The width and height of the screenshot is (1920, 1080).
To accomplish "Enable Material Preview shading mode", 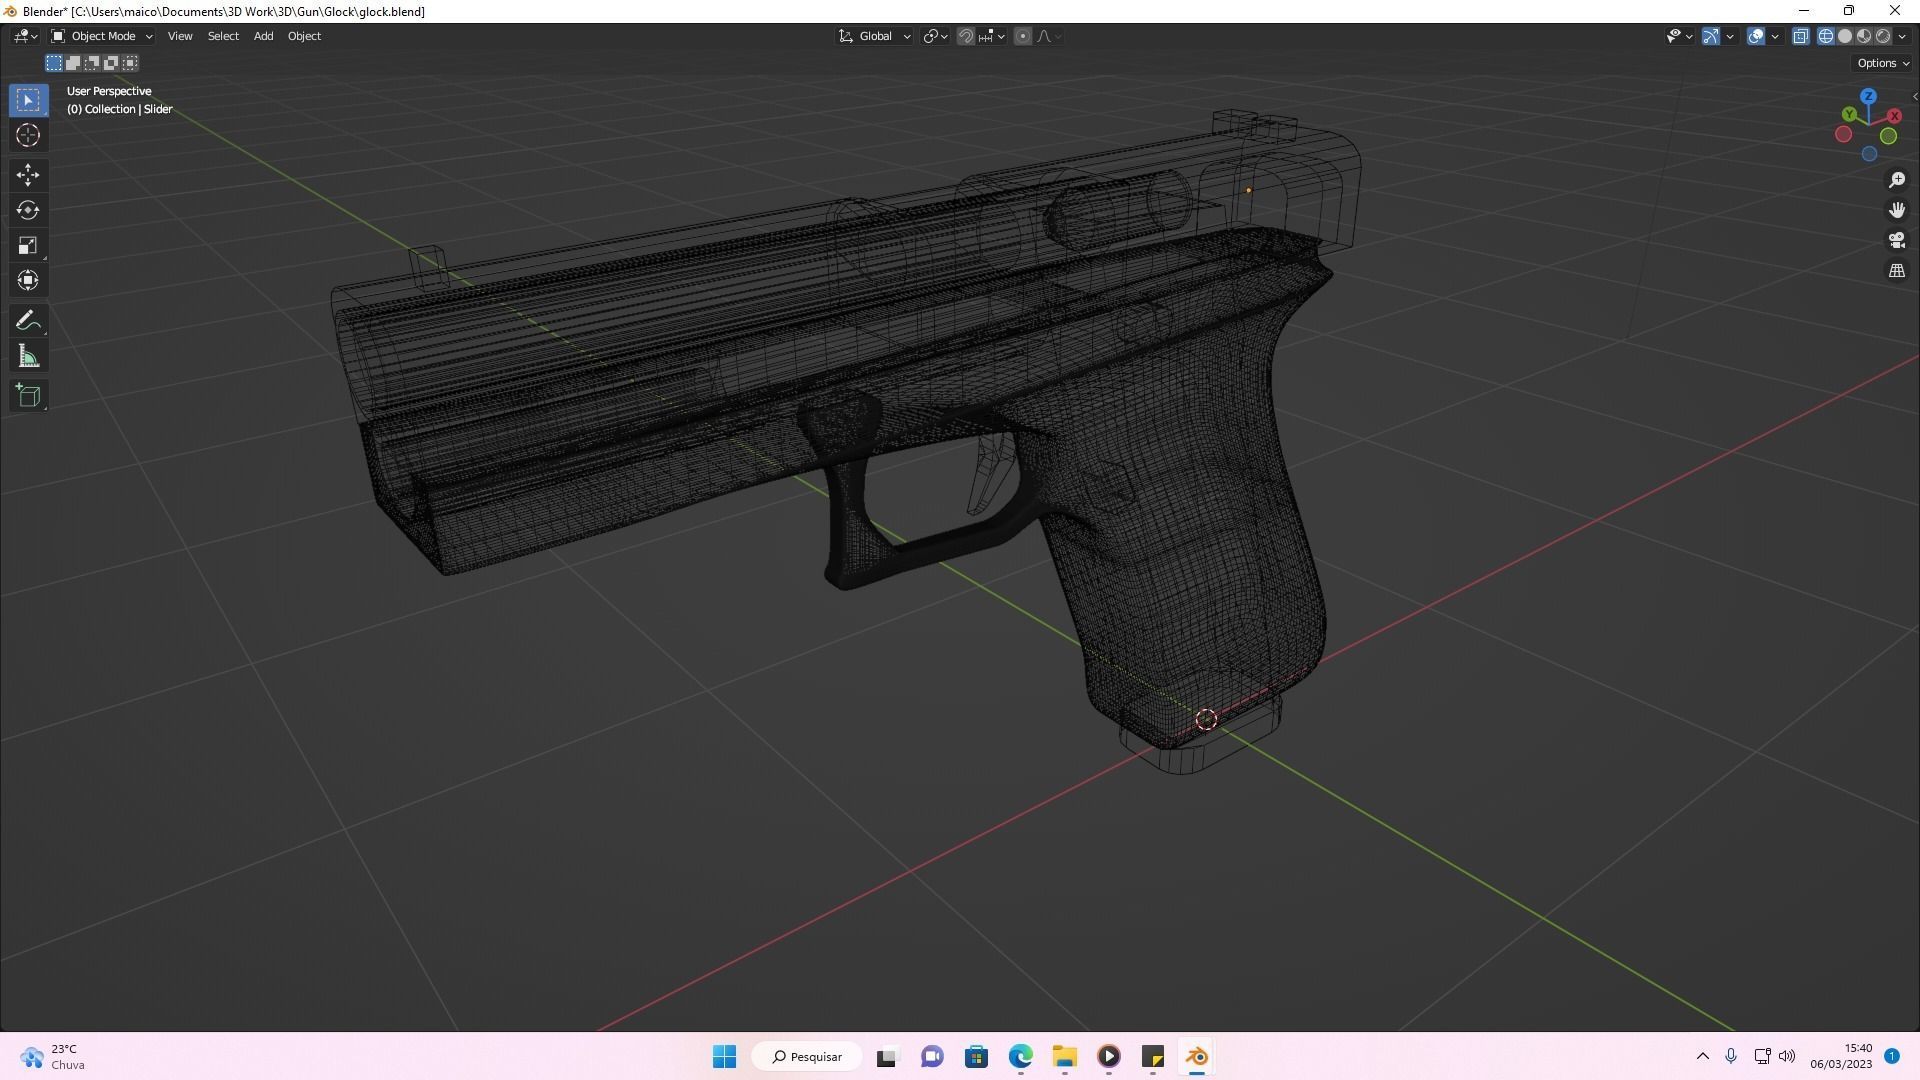I will pos(1862,35).
